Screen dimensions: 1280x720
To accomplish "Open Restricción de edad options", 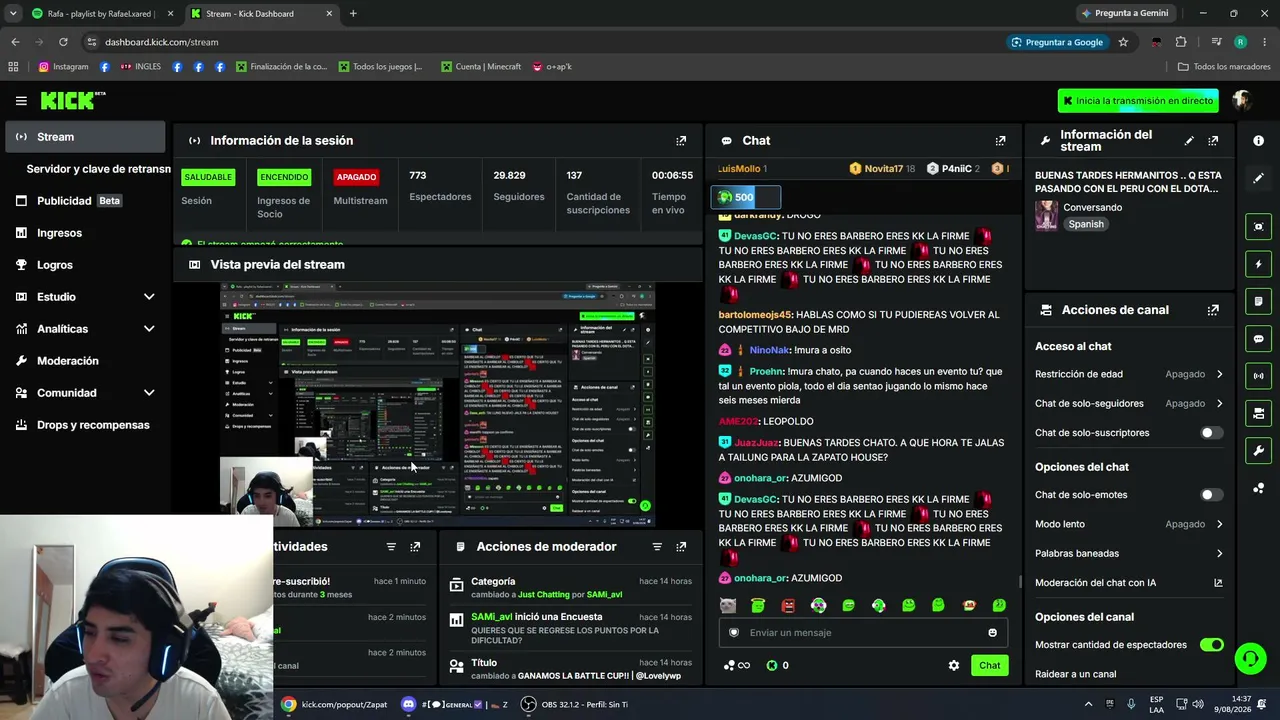I will point(1129,374).
